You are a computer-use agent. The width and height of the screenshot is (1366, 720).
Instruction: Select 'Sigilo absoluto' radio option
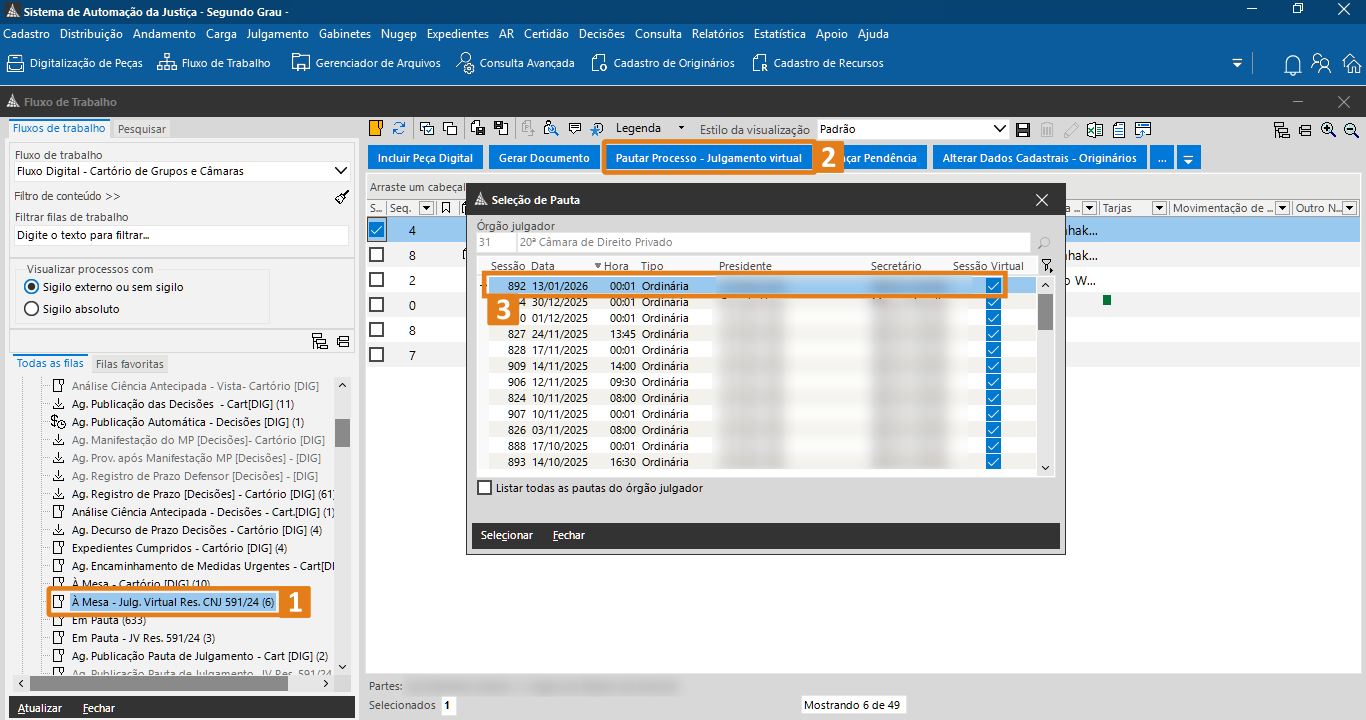(31, 309)
